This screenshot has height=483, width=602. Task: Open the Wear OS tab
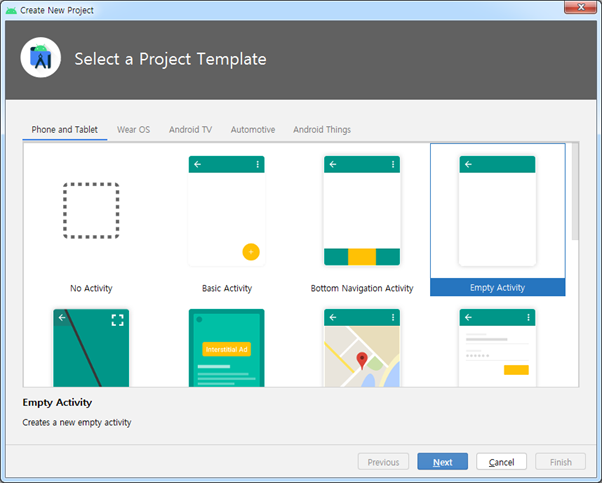(x=133, y=130)
